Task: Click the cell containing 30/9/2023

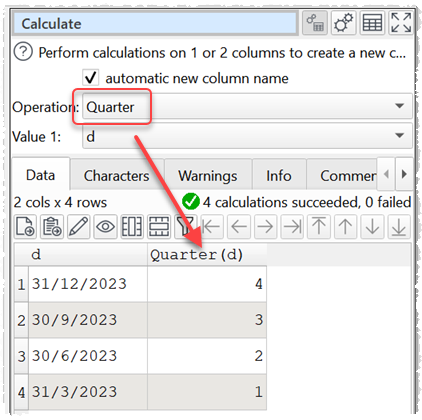Action: tap(88, 320)
